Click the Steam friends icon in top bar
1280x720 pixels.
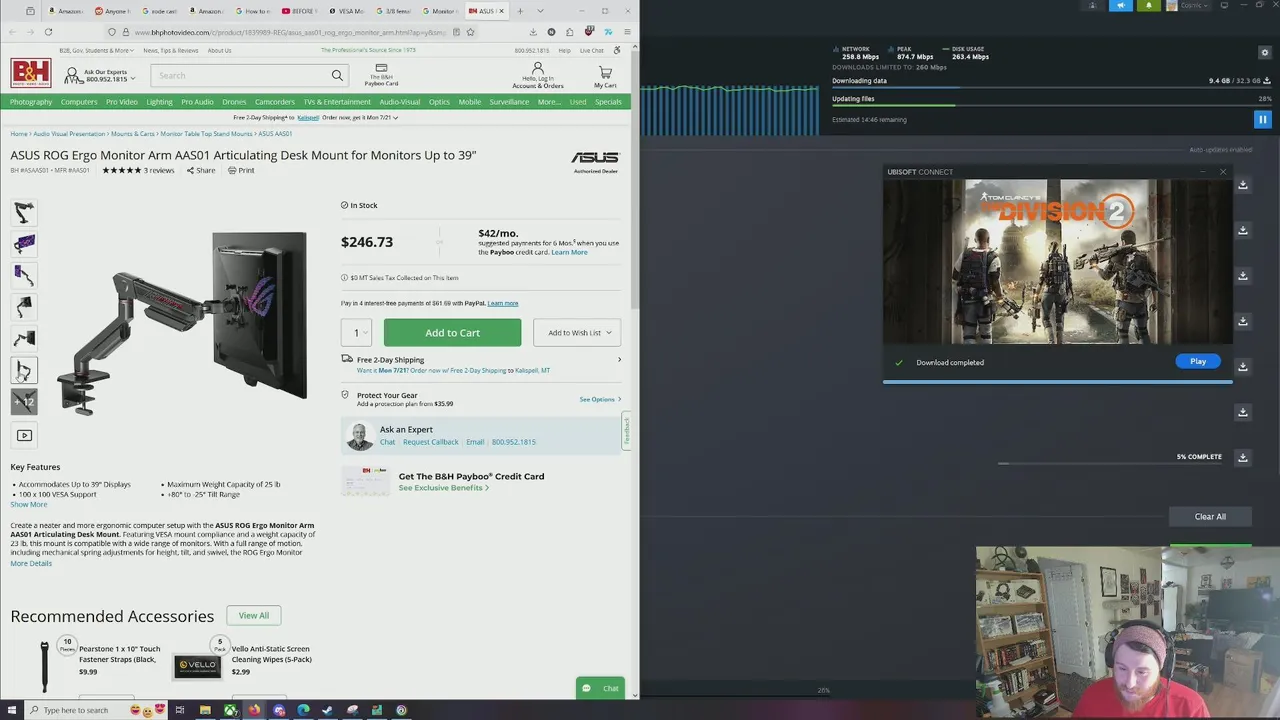coord(1093,6)
